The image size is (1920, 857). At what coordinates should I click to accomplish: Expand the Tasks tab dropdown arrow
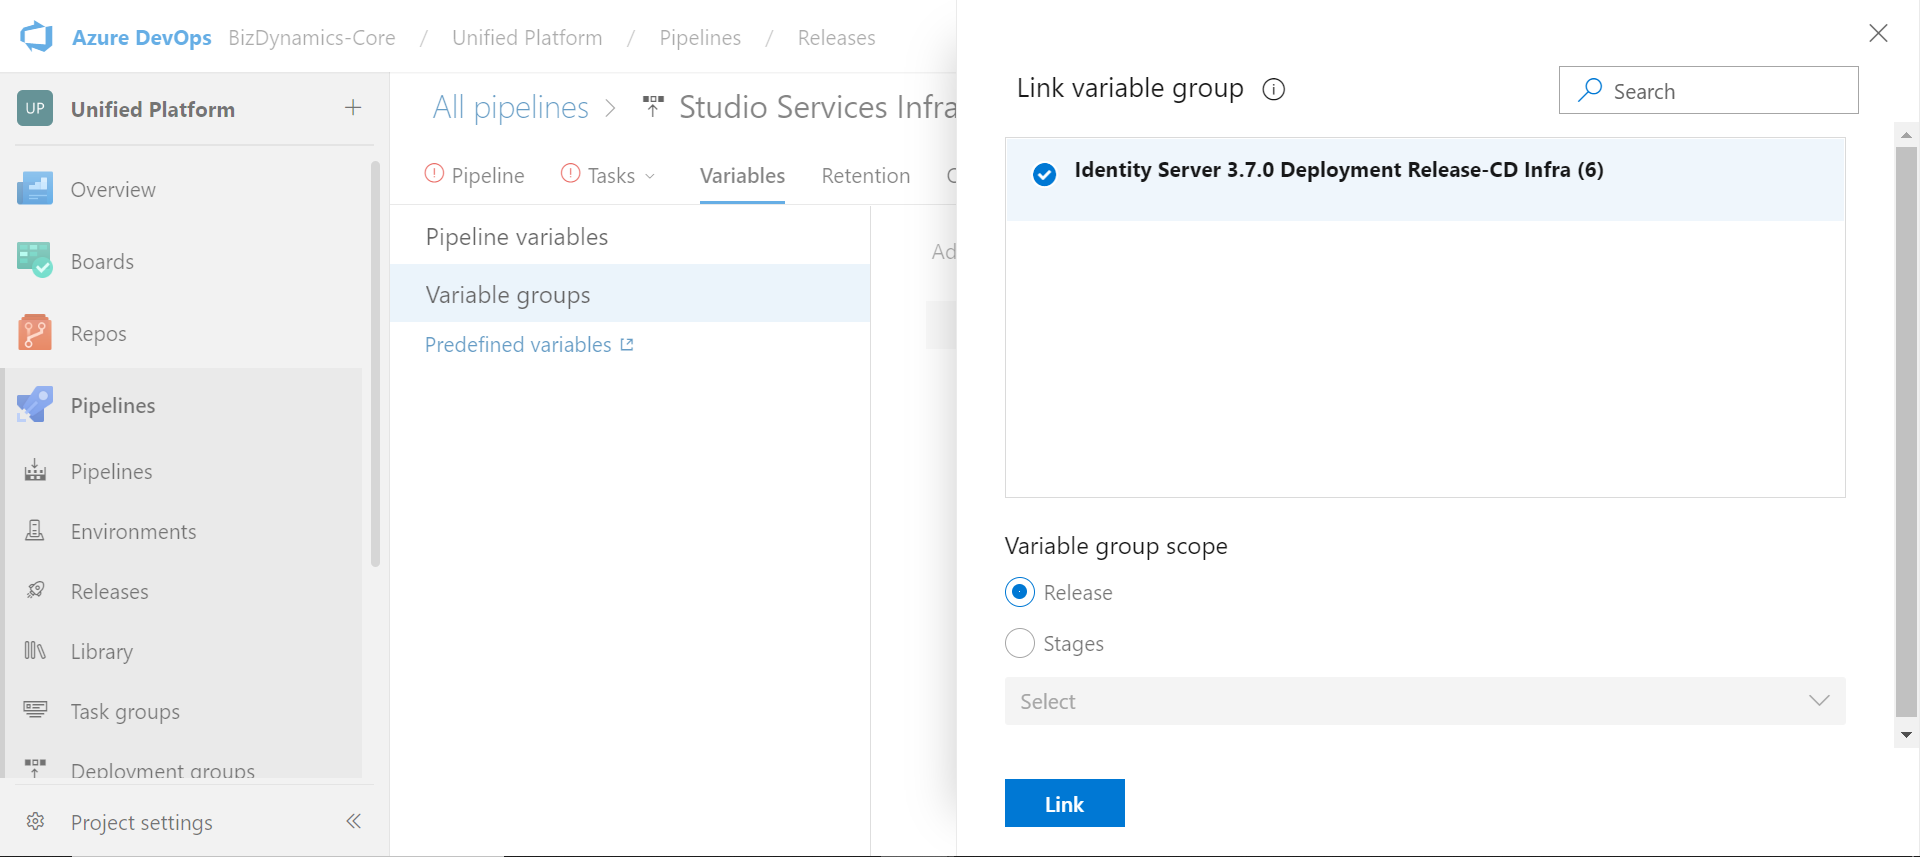click(x=650, y=176)
